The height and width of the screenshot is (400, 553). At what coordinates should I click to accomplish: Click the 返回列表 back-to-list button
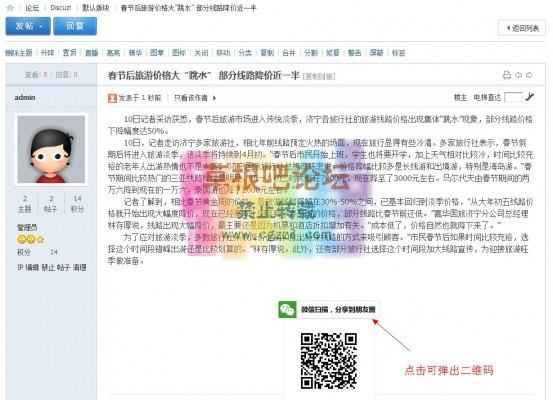[x=522, y=28]
